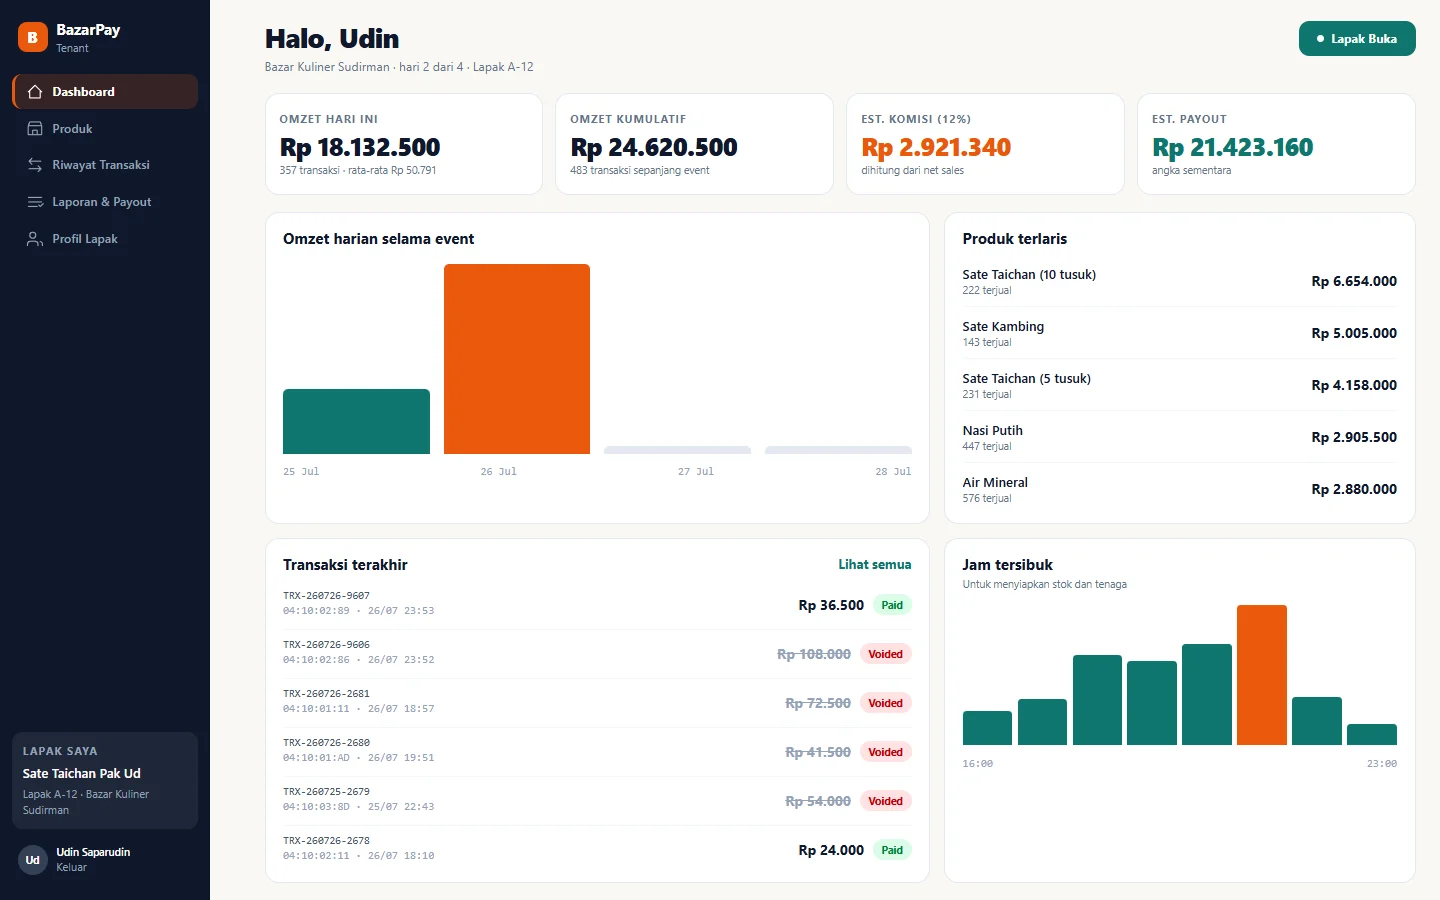This screenshot has height=900, width=1440.
Task: Select the 25 Jul teal bar
Action: [356, 421]
